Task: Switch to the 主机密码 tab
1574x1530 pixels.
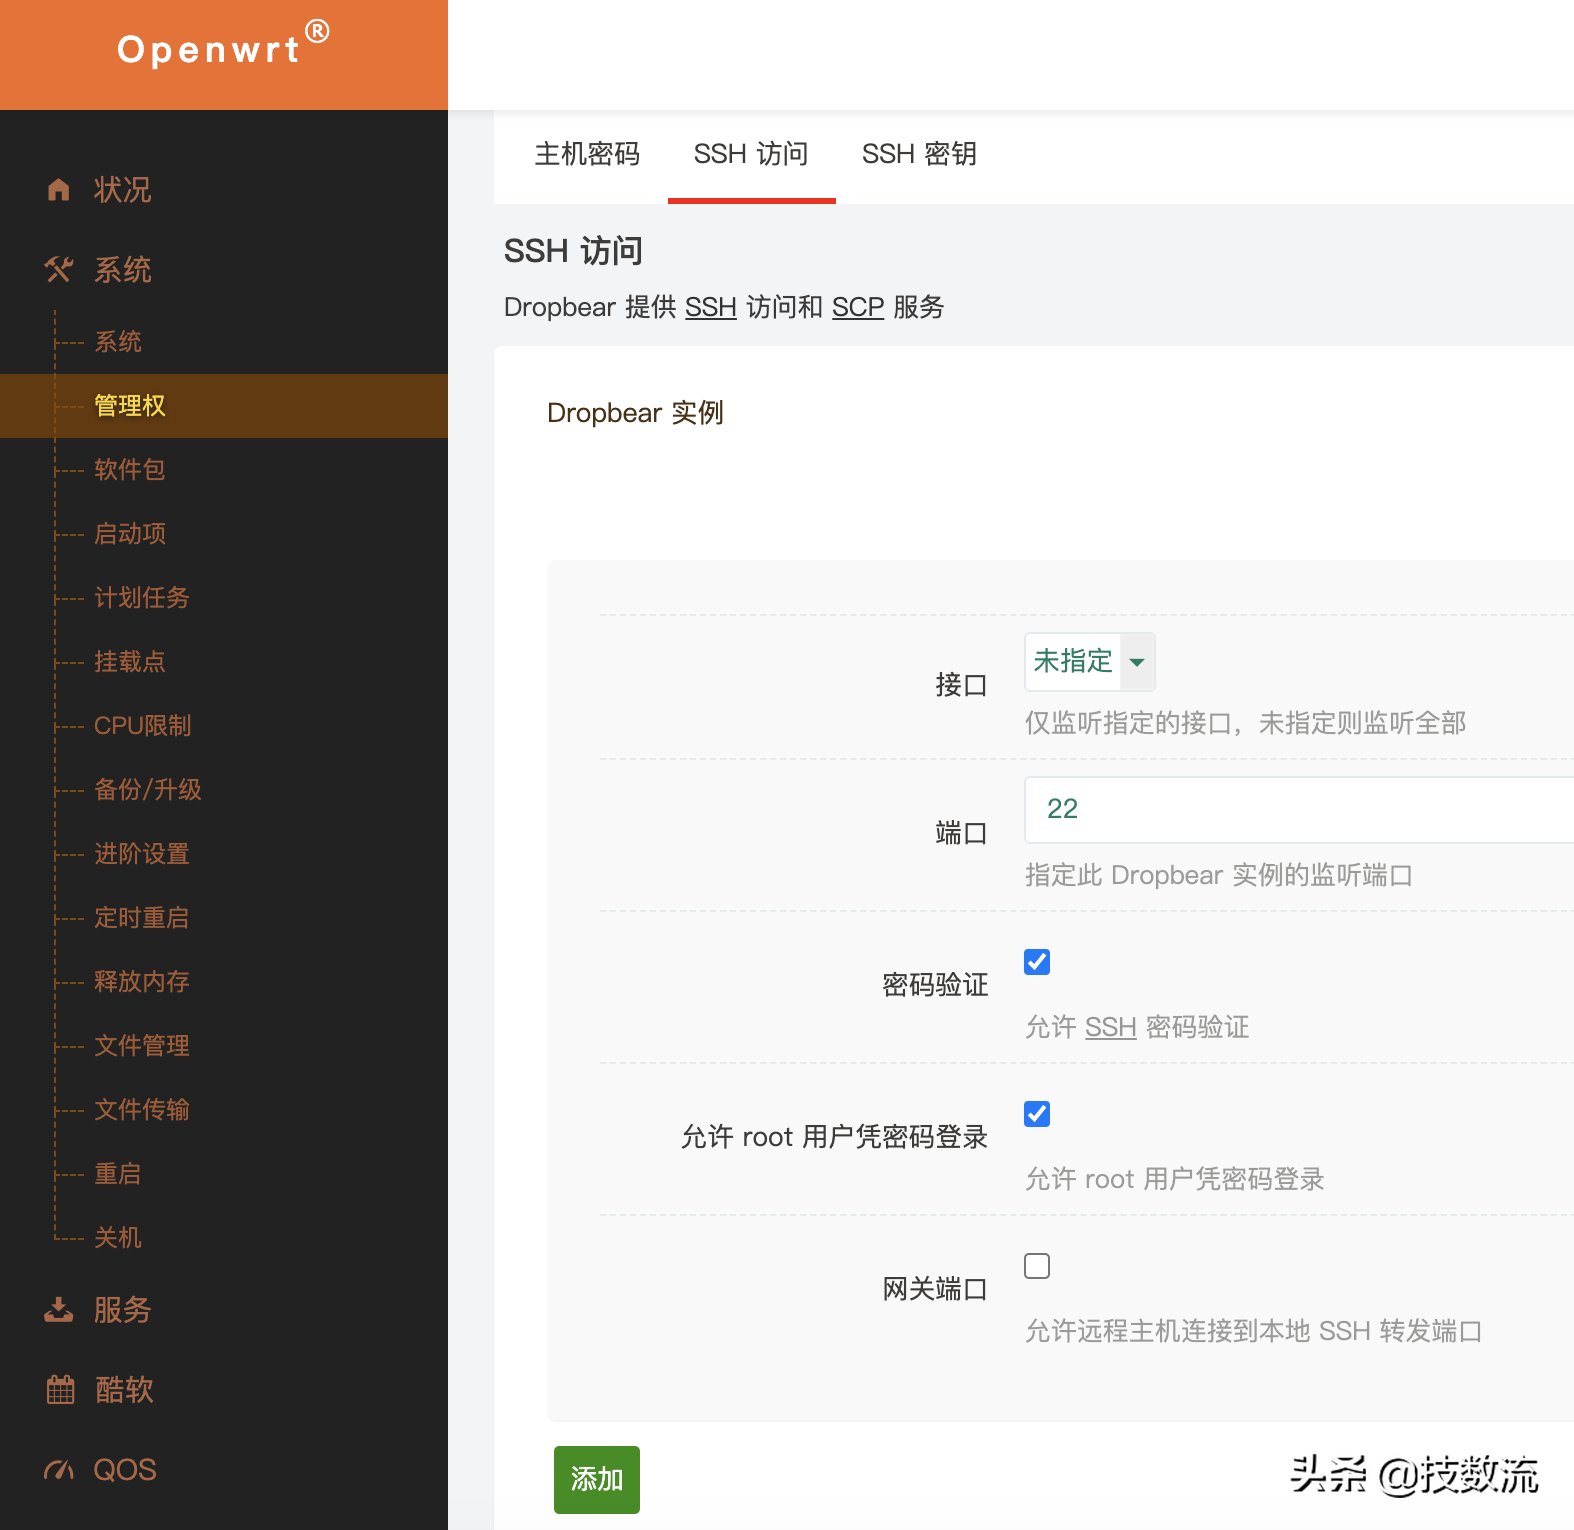Action: pos(587,154)
